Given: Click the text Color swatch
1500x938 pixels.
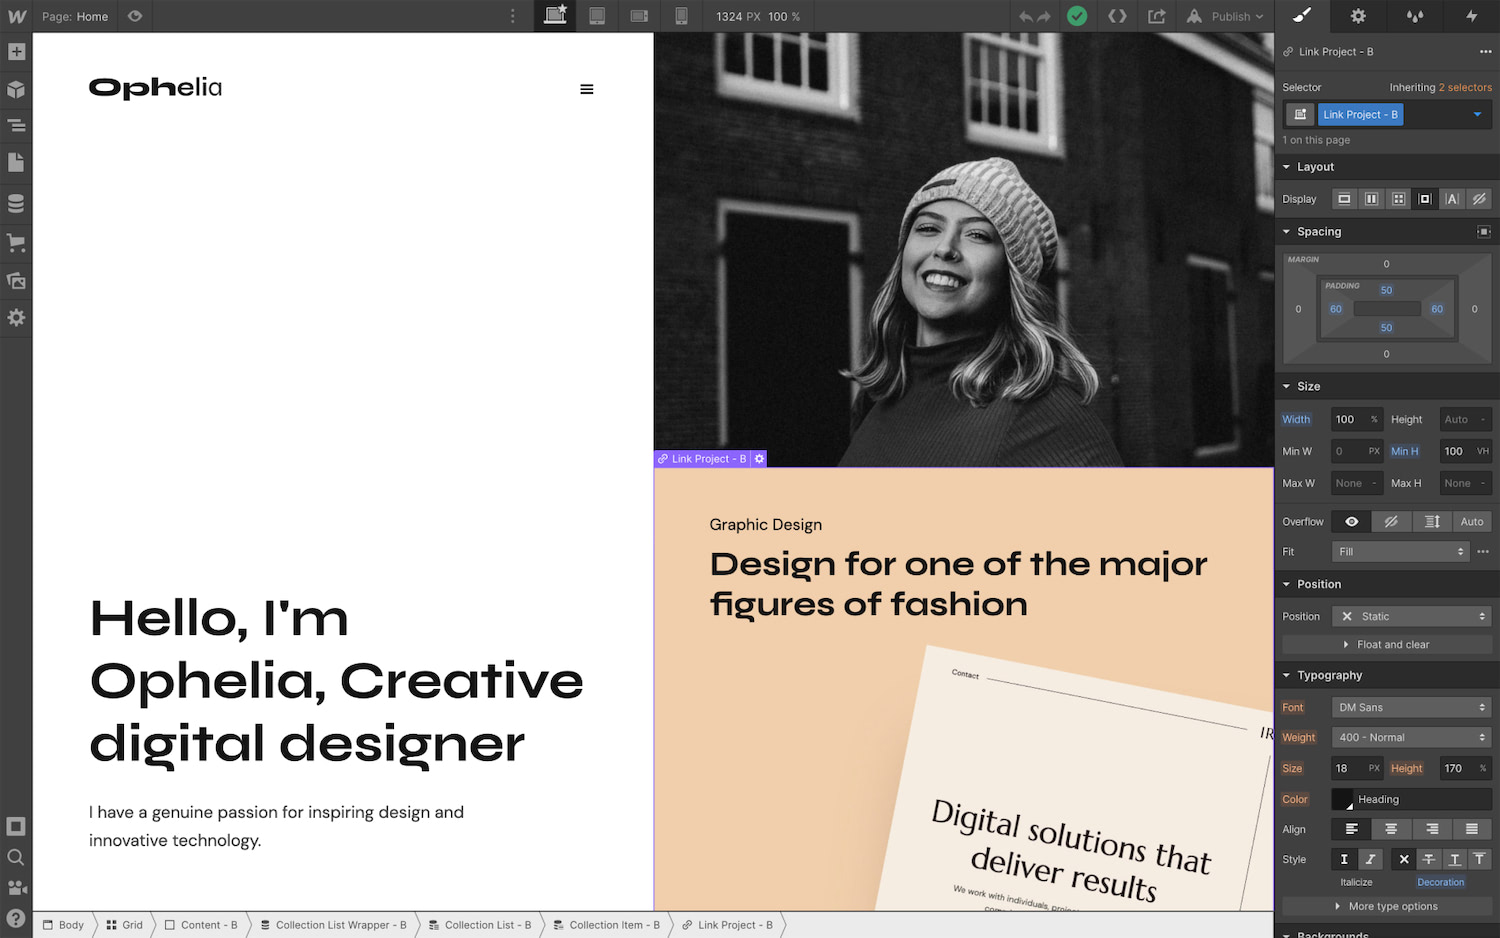Looking at the screenshot, I should [x=1343, y=800].
